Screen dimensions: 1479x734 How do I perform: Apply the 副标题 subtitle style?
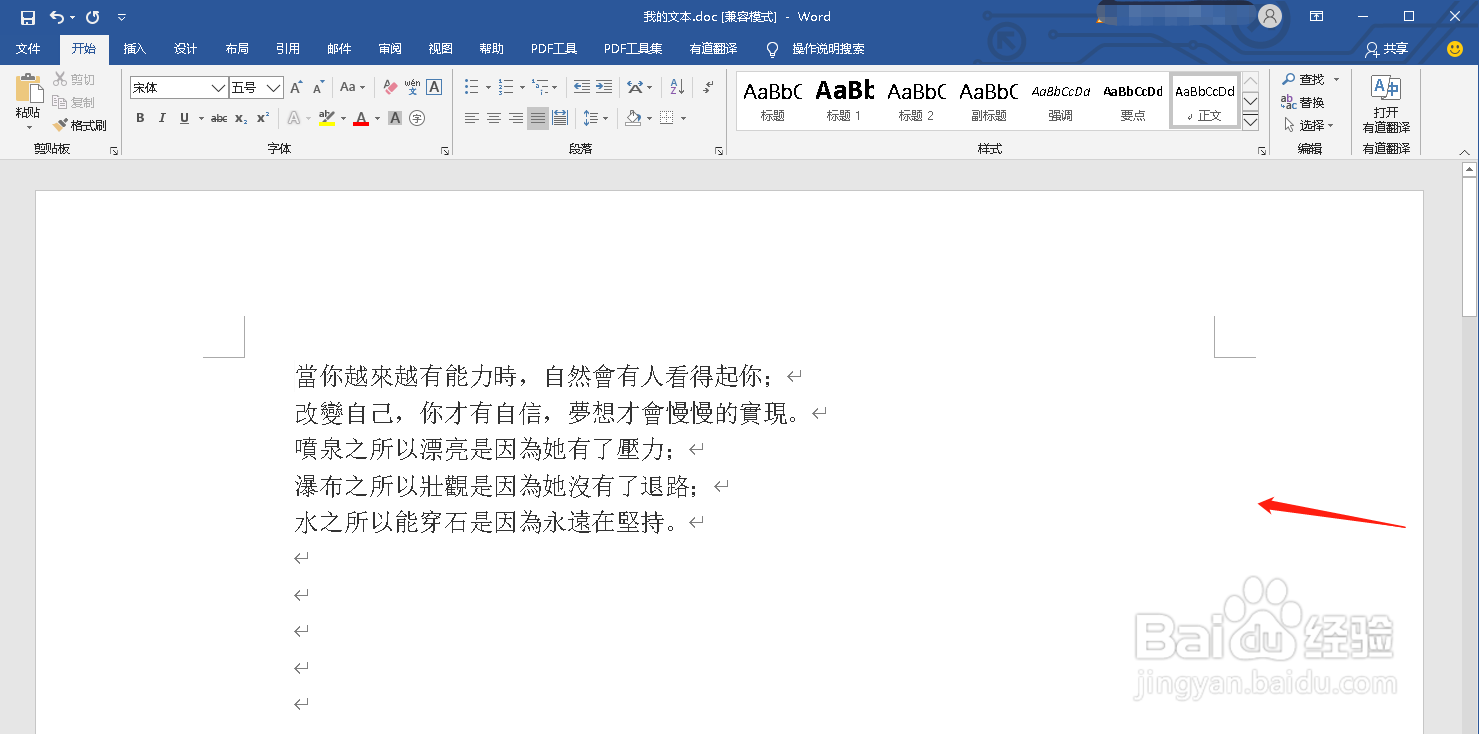(988, 101)
